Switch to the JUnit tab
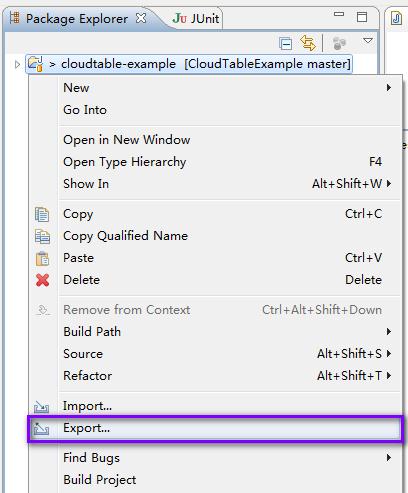 196,18
